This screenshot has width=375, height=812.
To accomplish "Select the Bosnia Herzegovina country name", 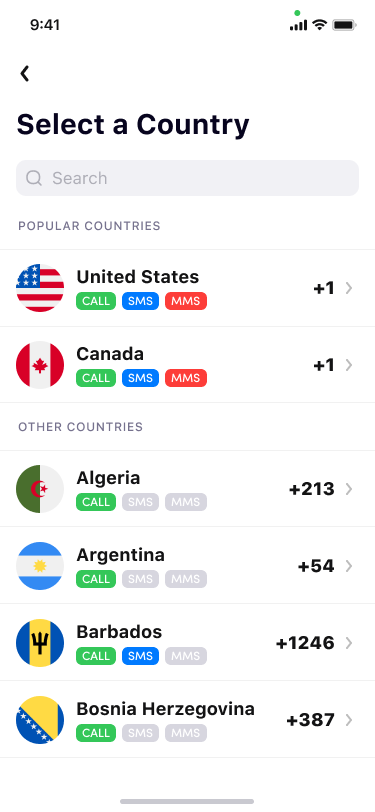I will pyautogui.click(x=165, y=708).
